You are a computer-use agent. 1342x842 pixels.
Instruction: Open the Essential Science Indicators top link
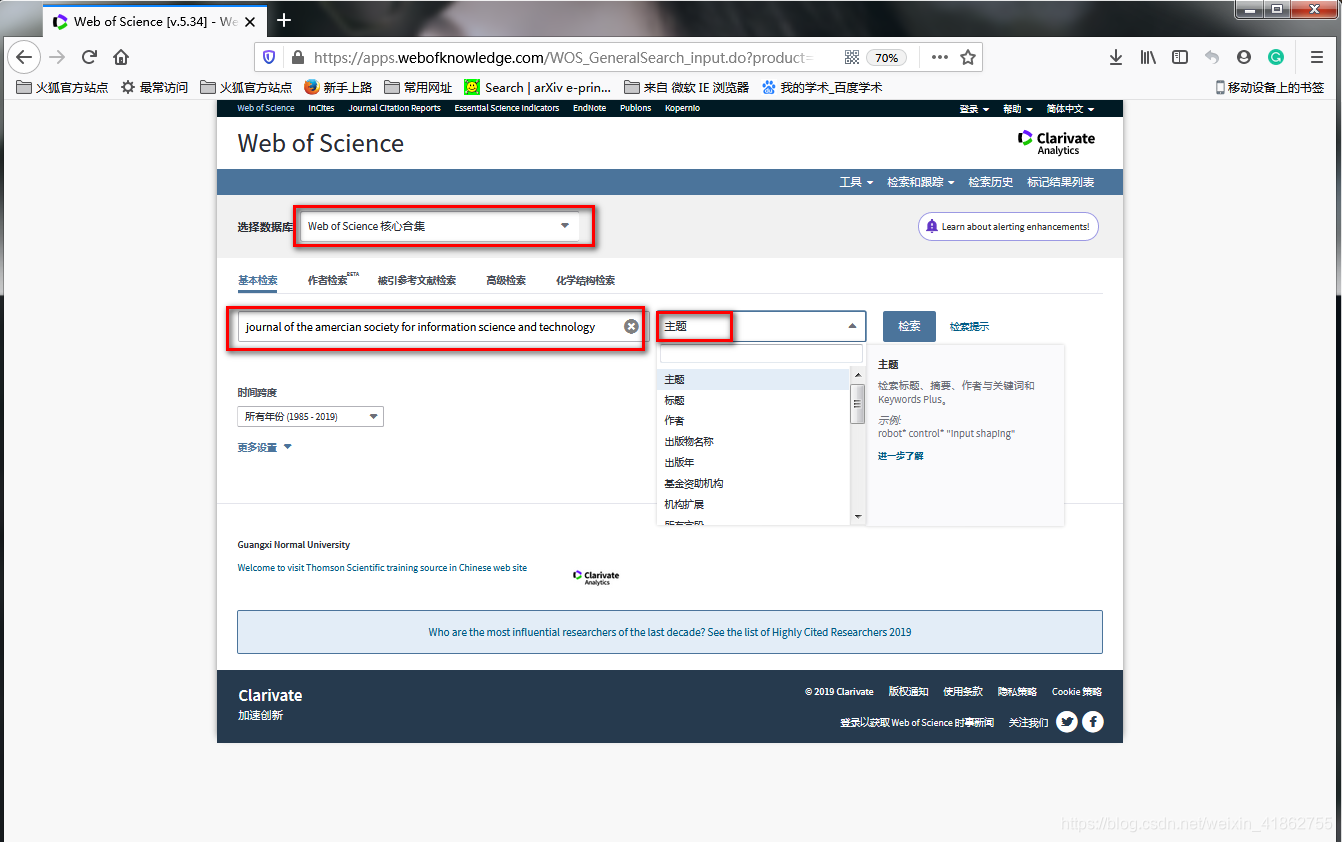click(507, 108)
